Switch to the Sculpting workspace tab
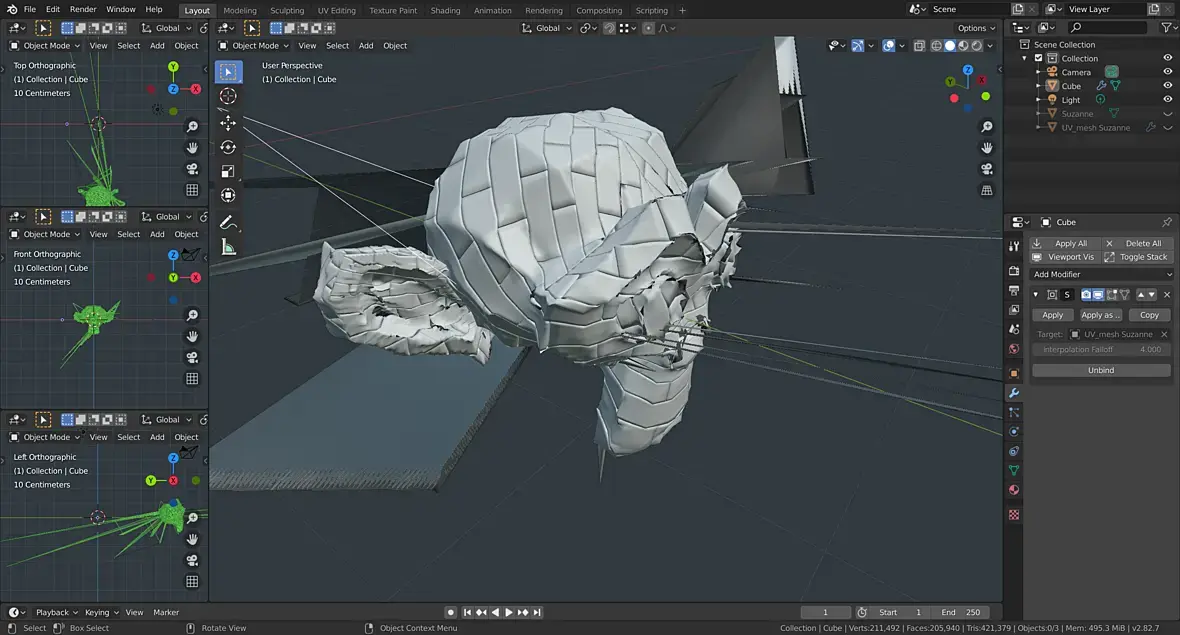The width and height of the screenshot is (1180, 635). (287, 10)
